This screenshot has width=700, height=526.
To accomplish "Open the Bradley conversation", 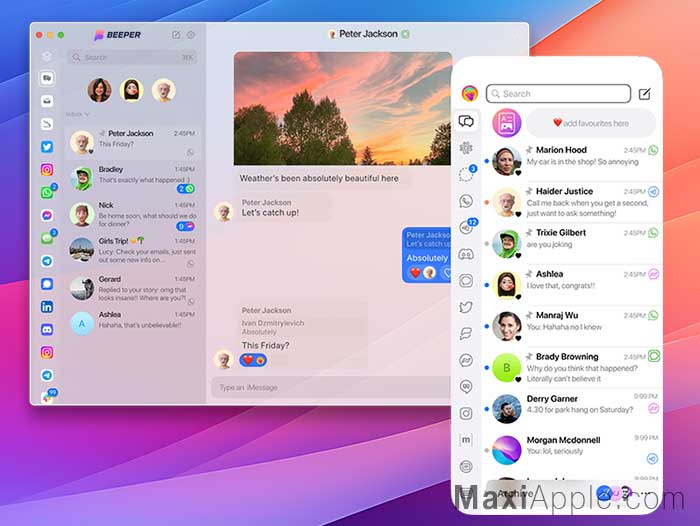I will coord(133,179).
